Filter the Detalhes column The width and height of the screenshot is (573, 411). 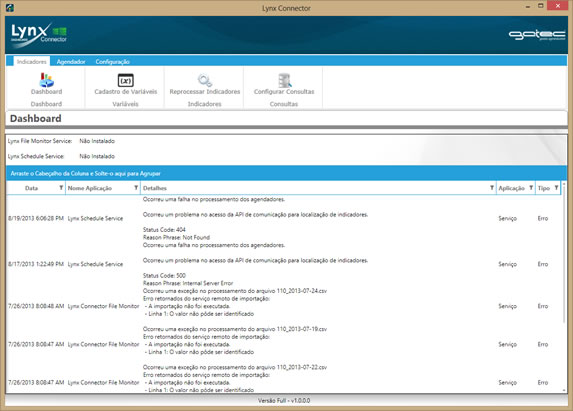click(x=492, y=188)
